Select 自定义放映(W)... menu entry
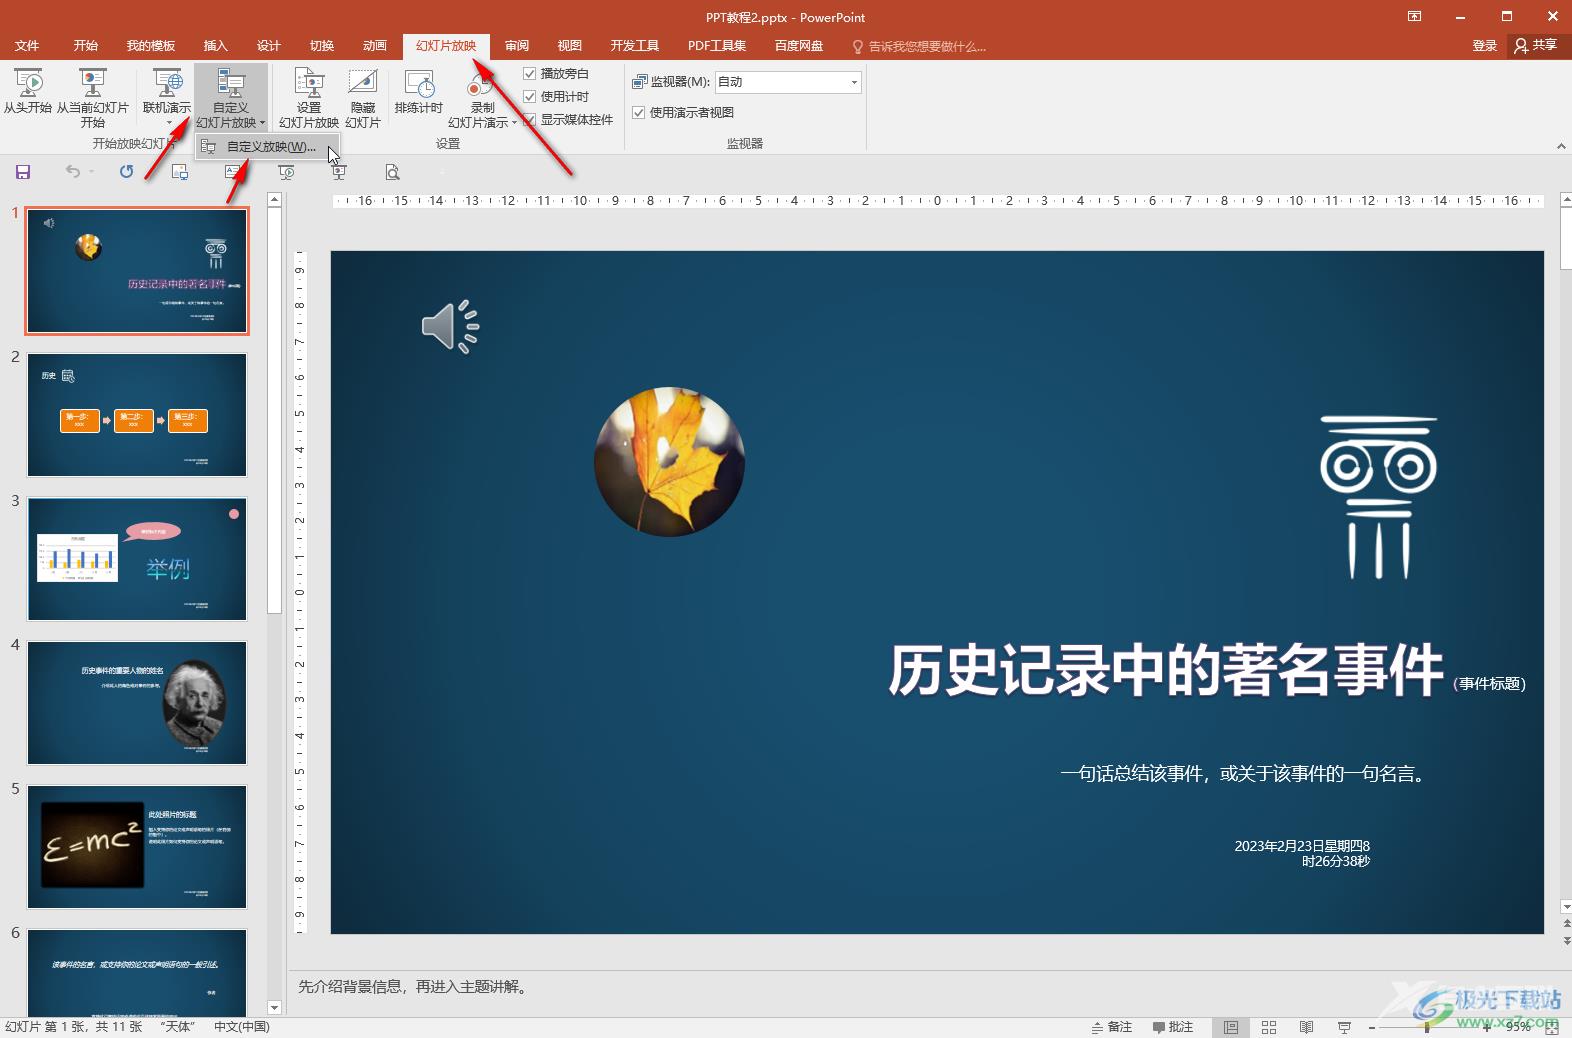 tap(268, 147)
